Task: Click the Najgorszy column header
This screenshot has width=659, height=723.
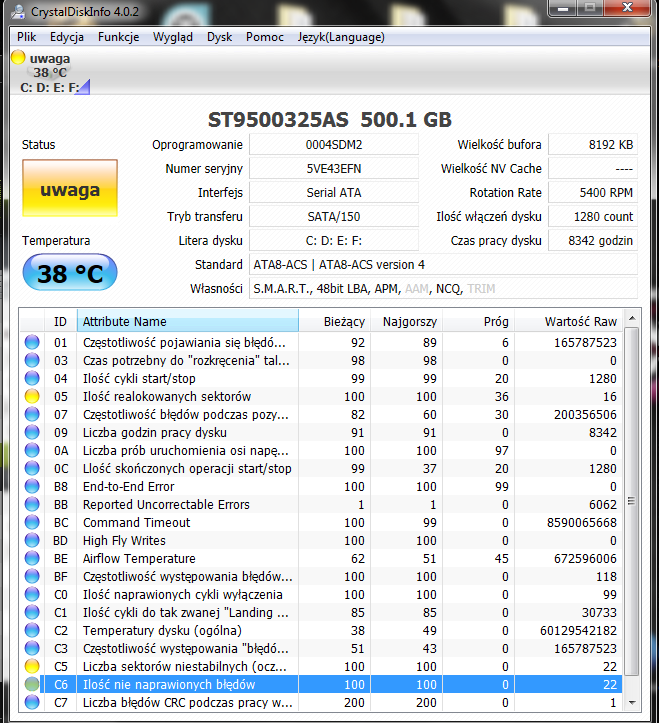Action: click(407, 321)
